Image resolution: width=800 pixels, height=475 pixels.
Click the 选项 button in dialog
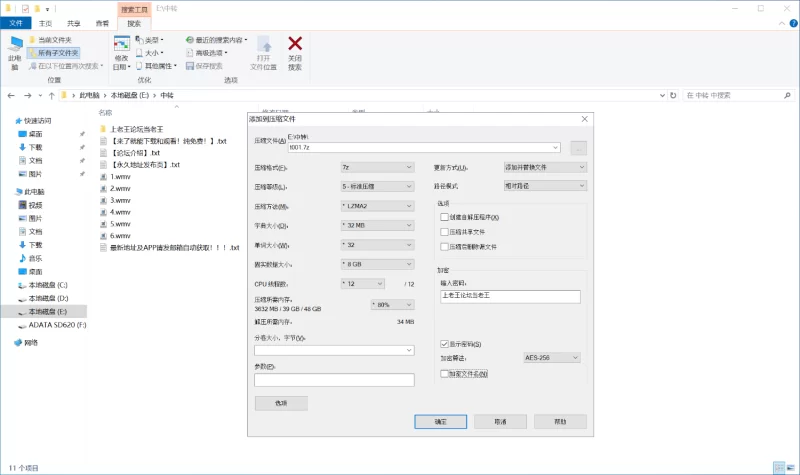[x=280, y=403]
